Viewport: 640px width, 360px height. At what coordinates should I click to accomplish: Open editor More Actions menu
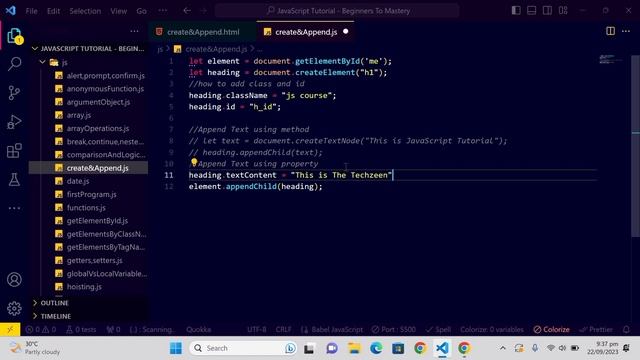click(626, 31)
